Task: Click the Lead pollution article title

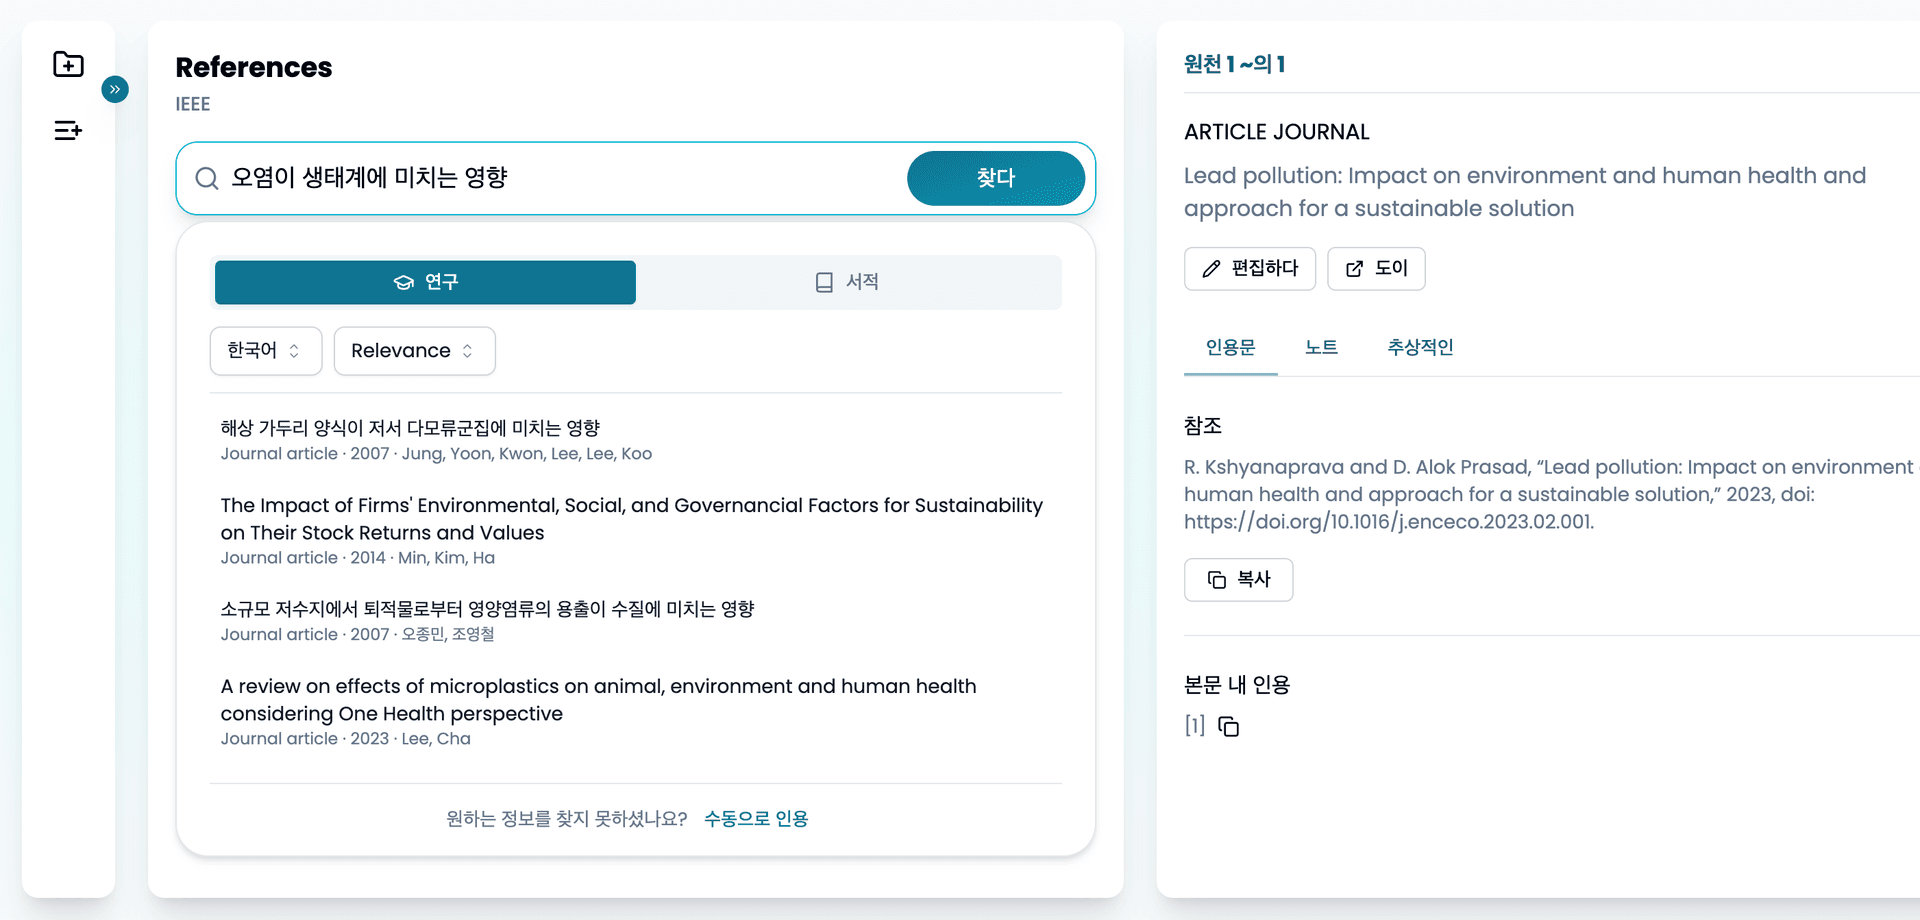Action: pyautogui.click(x=1525, y=192)
